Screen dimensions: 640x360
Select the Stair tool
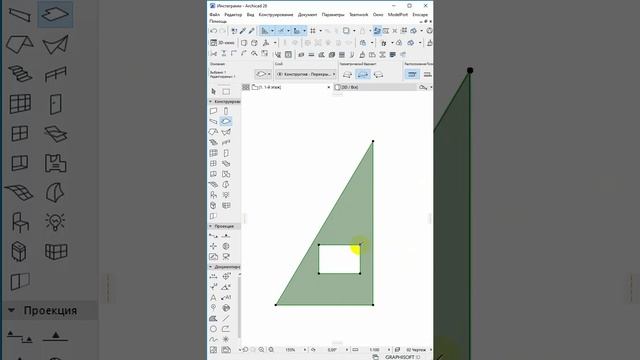click(x=213, y=142)
